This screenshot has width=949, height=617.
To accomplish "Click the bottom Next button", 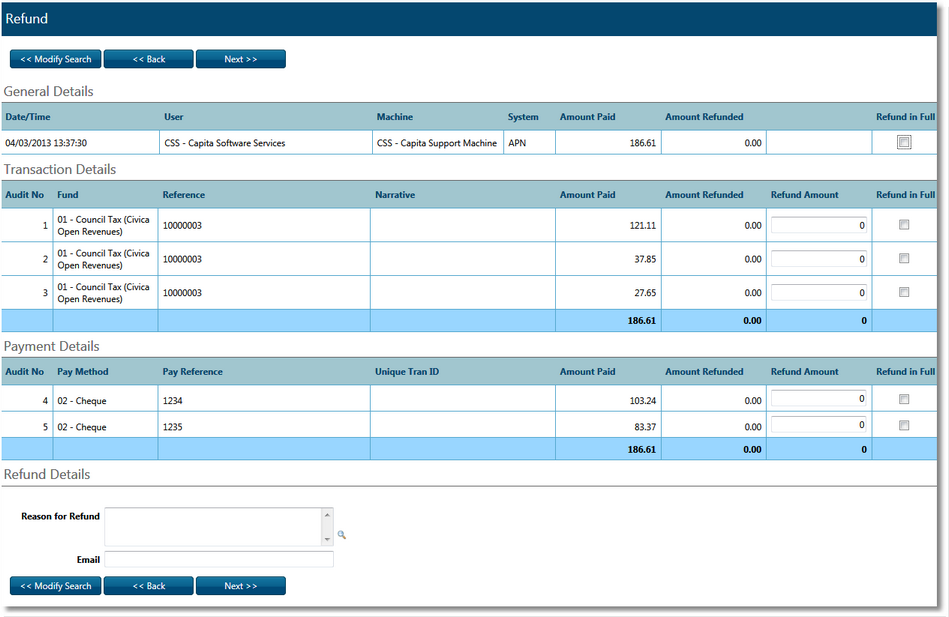I will tap(240, 586).
